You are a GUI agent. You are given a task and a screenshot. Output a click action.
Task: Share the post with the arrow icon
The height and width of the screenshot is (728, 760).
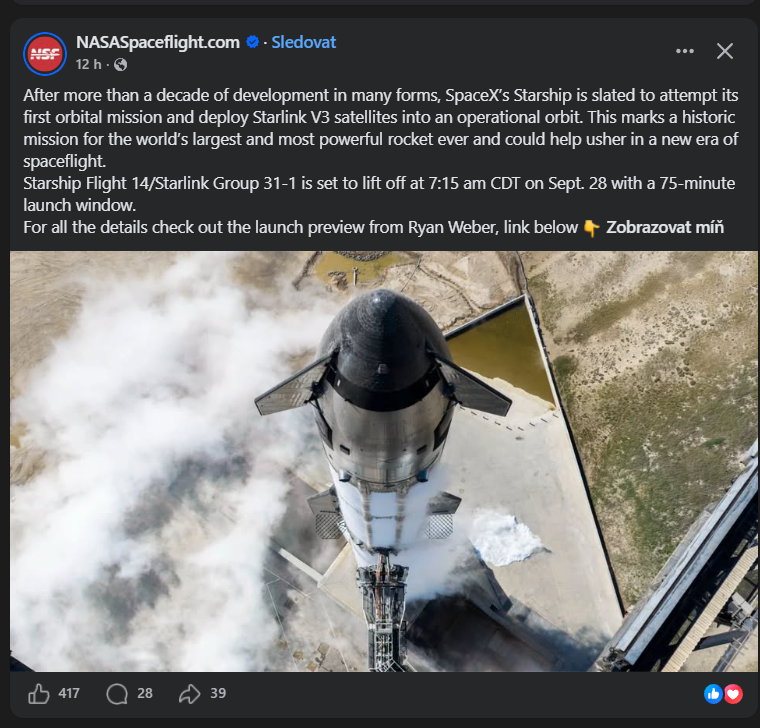[x=190, y=694]
